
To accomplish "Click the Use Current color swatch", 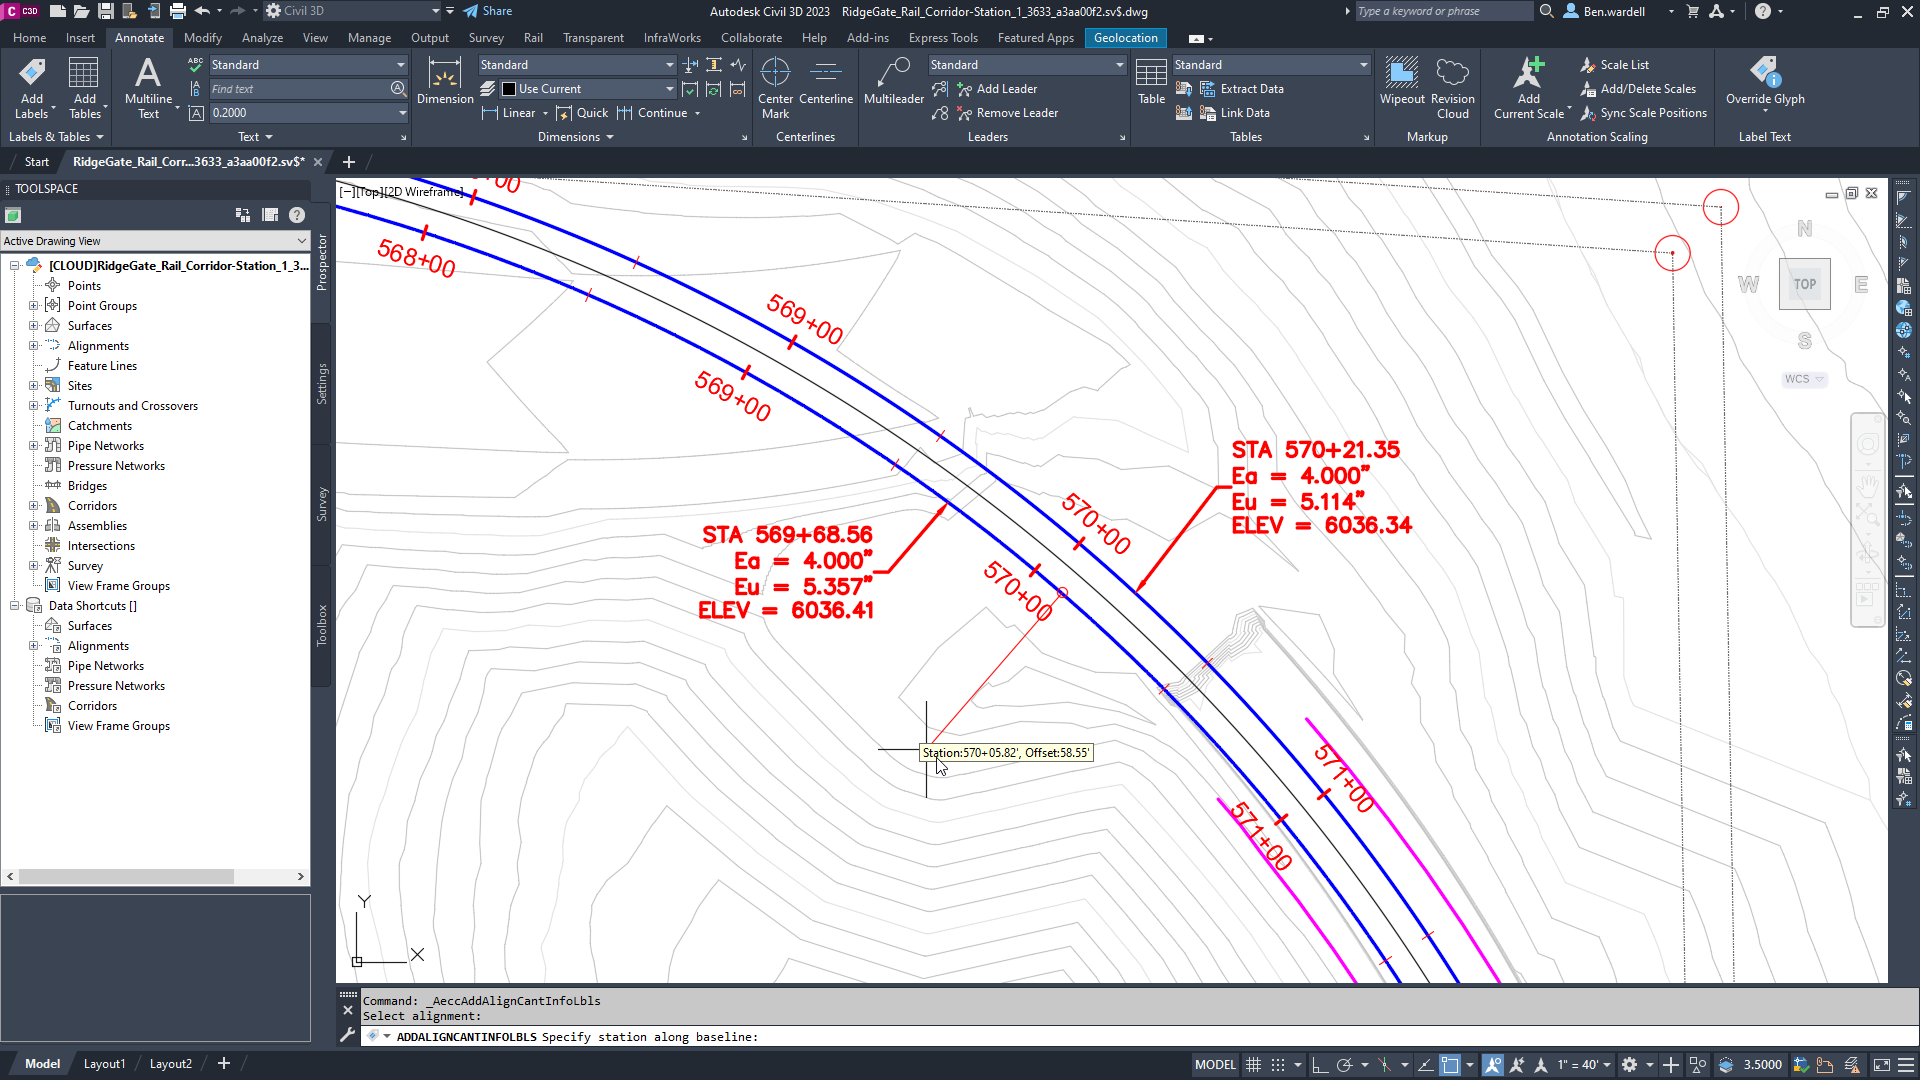I will click(x=509, y=89).
